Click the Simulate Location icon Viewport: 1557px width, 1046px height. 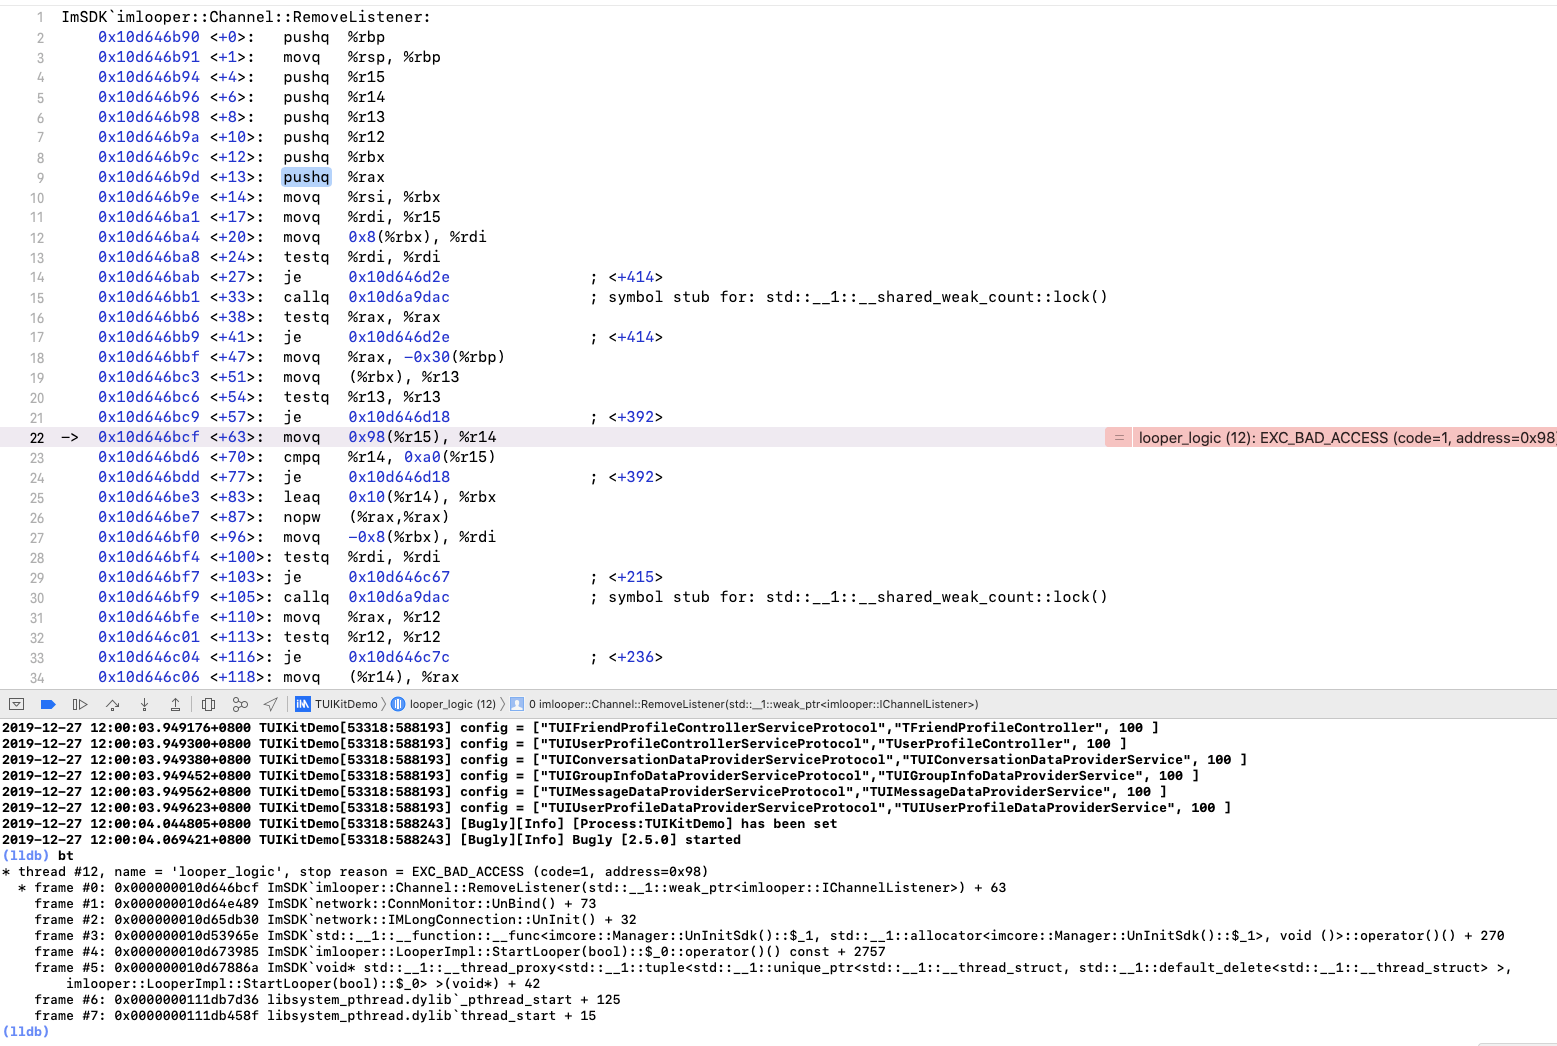click(271, 704)
